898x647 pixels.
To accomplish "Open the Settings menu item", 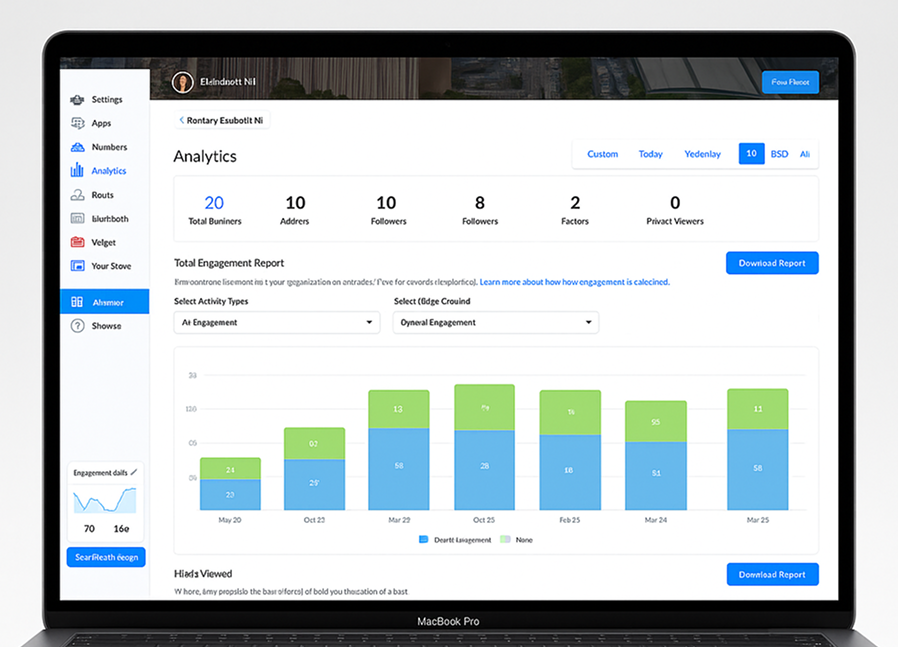I will click(x=107, y=100).
